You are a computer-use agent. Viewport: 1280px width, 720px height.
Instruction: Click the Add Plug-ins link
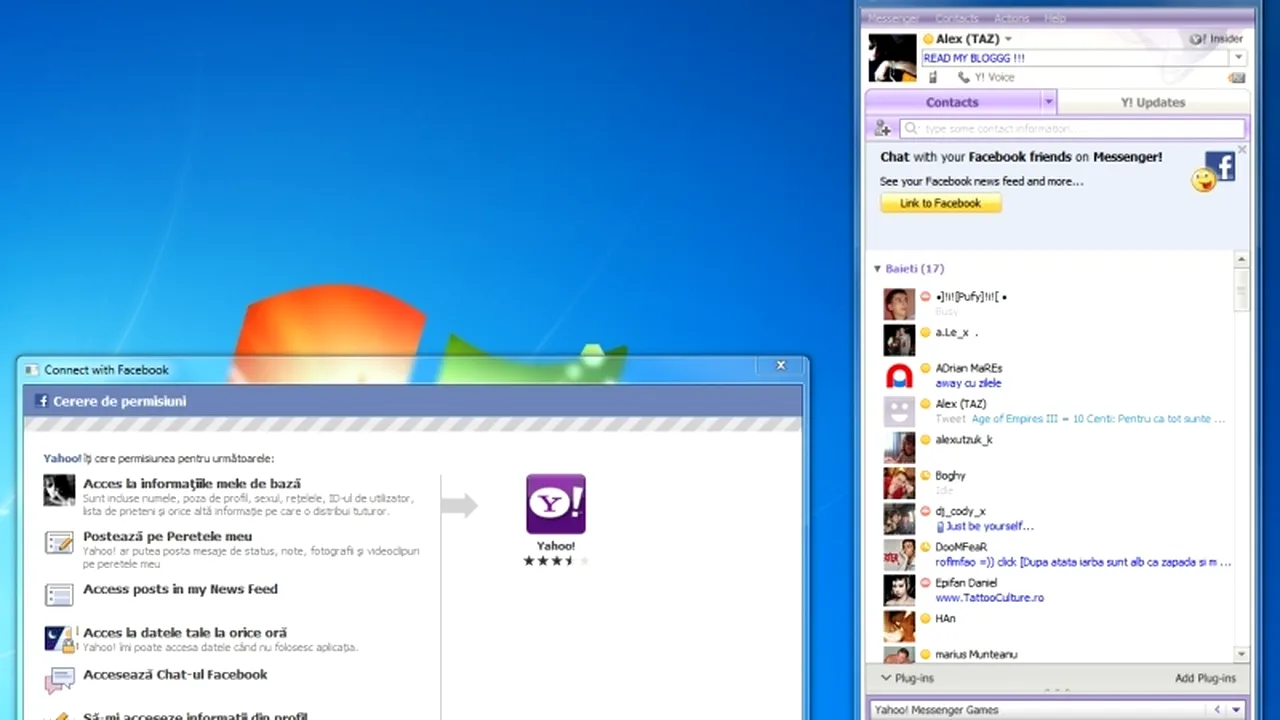click(x=1205, y=678)
